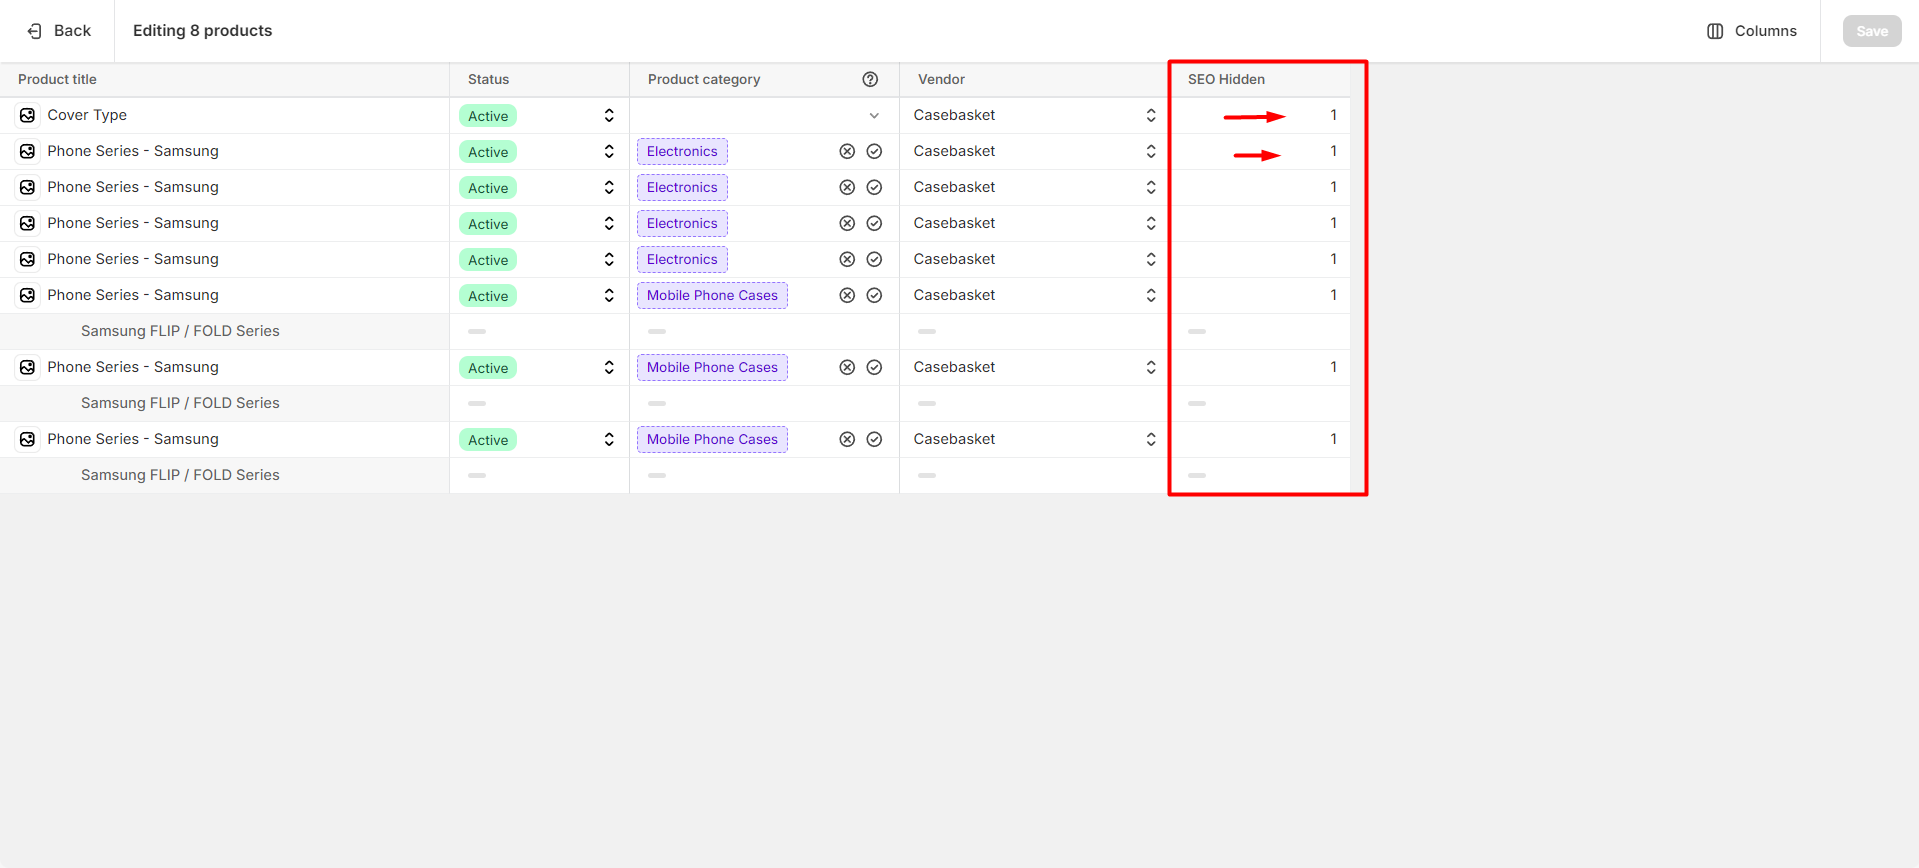
Task: Reject the Electronics suggestion in the first Samsung row
Action: tap(847, 151)
